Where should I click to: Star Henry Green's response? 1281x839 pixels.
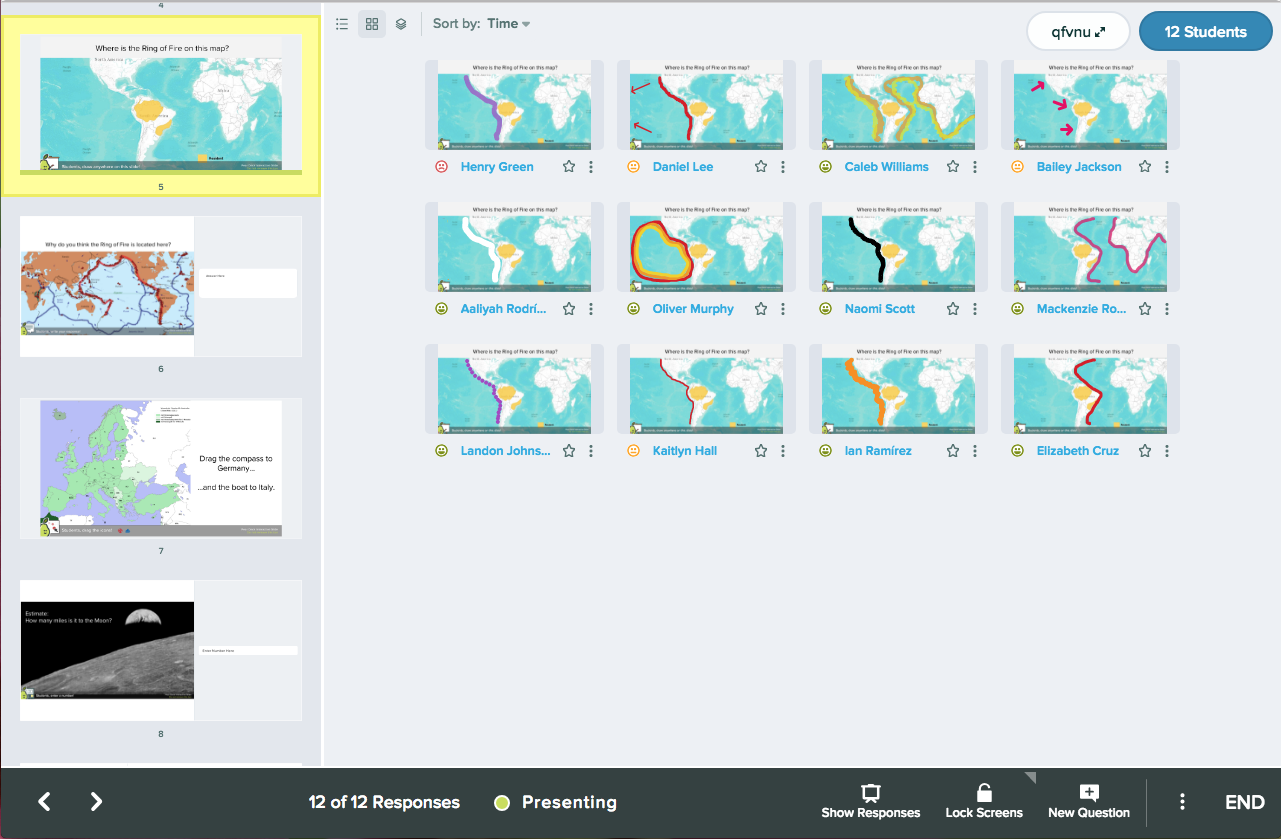click(x=568, y=166)
